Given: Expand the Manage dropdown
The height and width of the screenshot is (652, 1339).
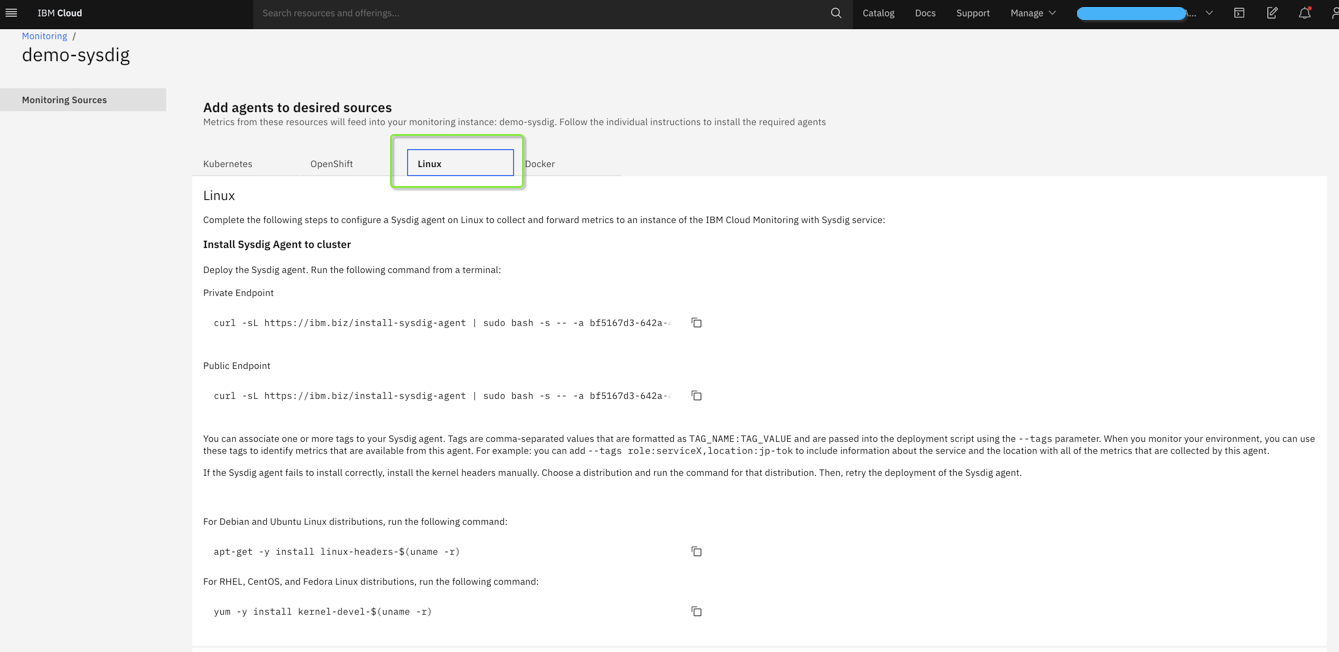Looking at the screenshot, I should [1033, 13].
